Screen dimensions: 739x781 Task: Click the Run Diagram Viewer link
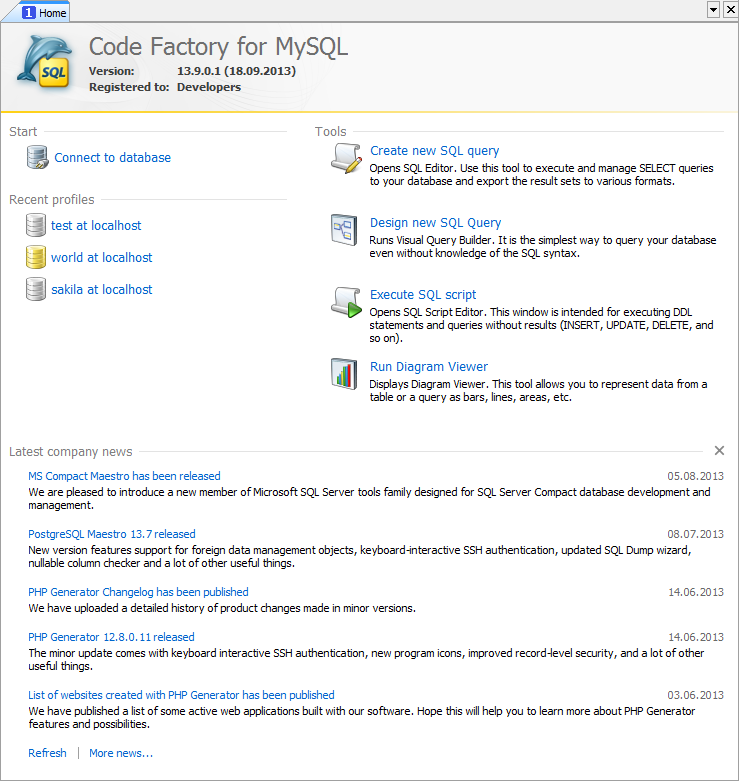[429, 367]
